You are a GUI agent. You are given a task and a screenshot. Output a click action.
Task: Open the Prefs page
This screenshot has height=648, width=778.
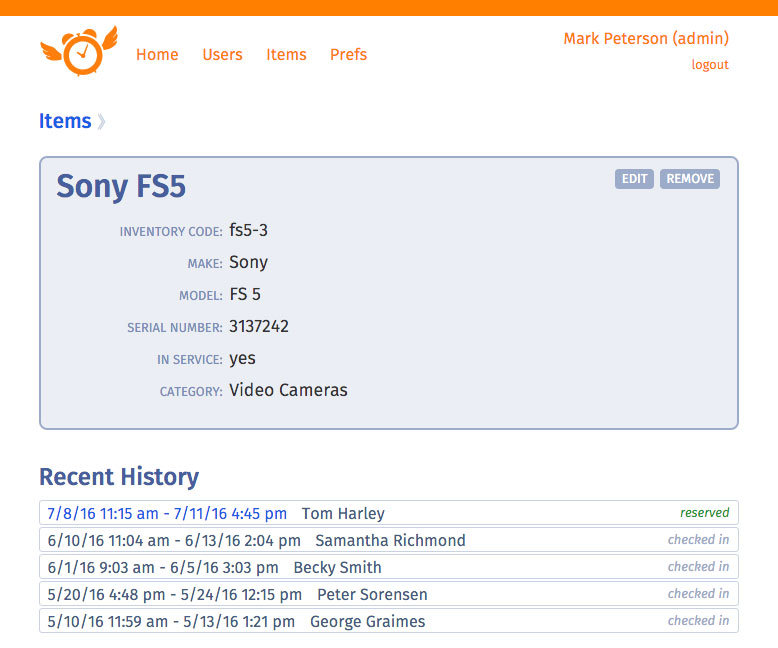pos(348,55)
